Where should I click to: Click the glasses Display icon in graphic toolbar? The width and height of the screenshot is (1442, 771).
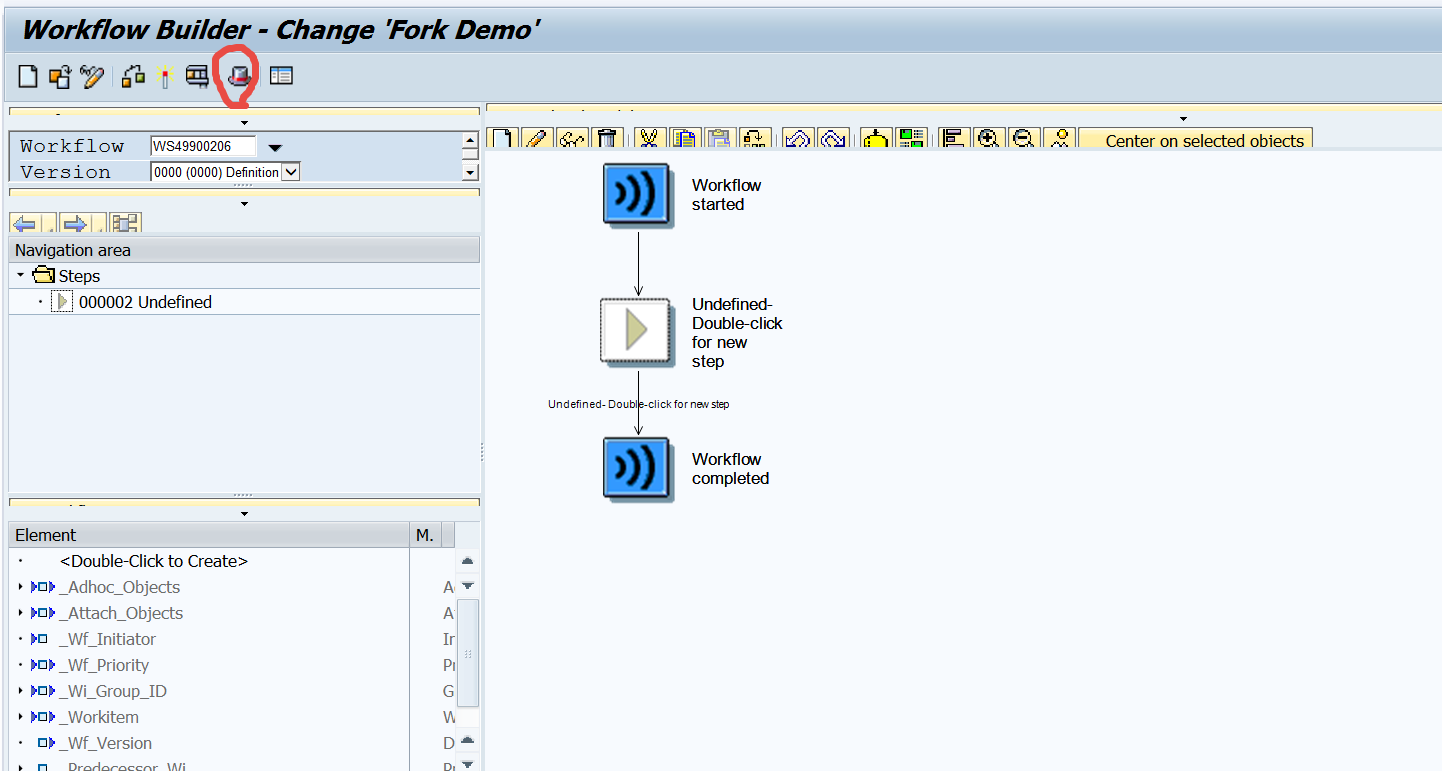(571, 139)
